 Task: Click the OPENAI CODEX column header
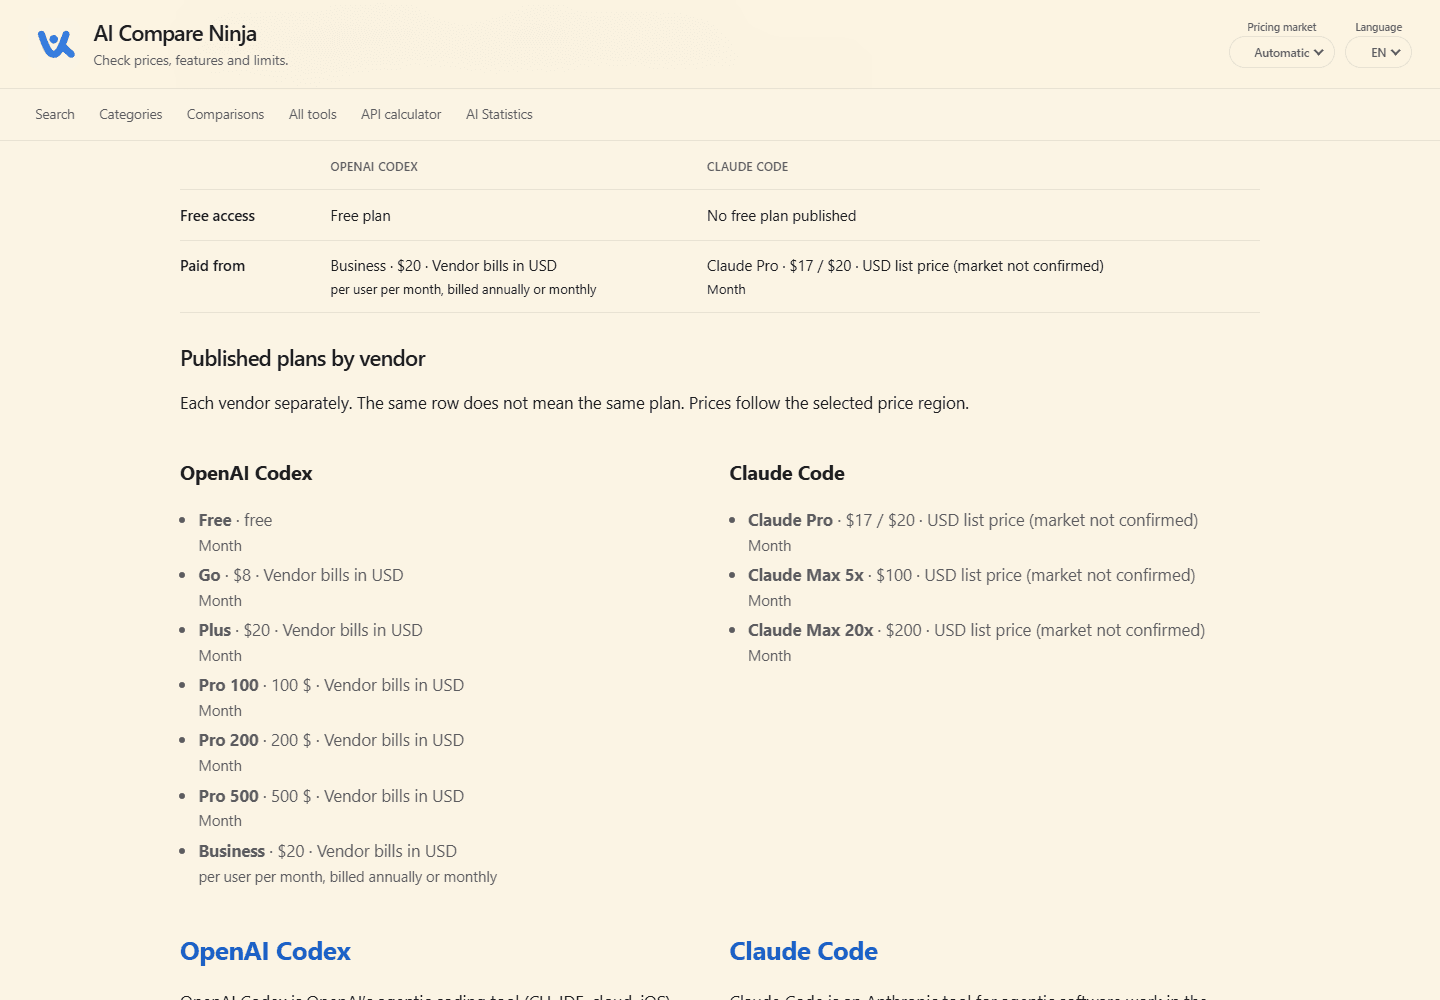pyautogui.click(x=374, y=167)
